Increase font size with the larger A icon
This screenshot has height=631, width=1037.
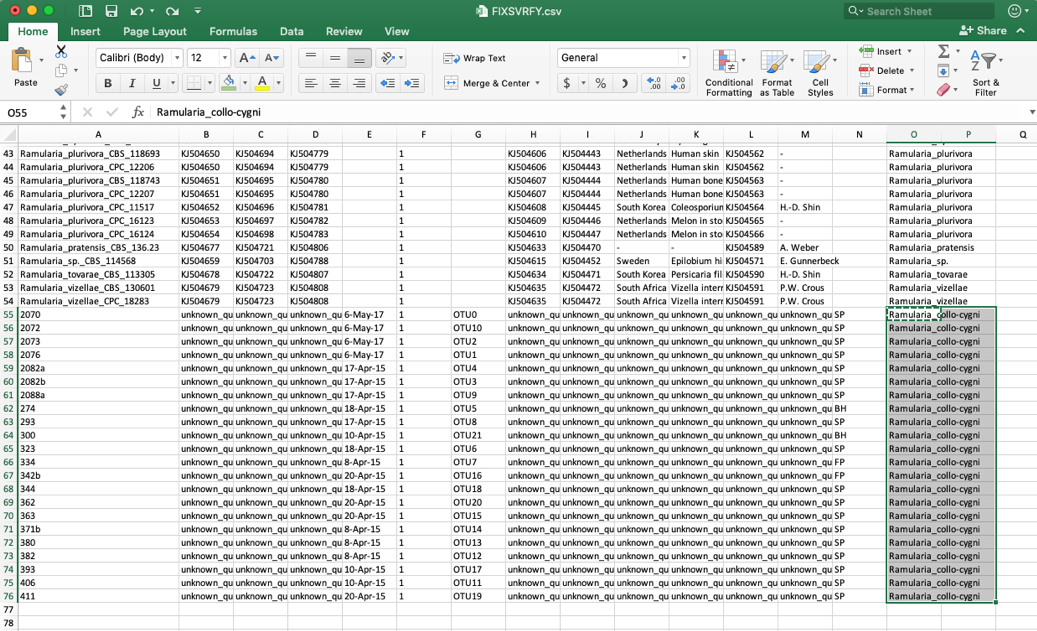click(247, 58)
